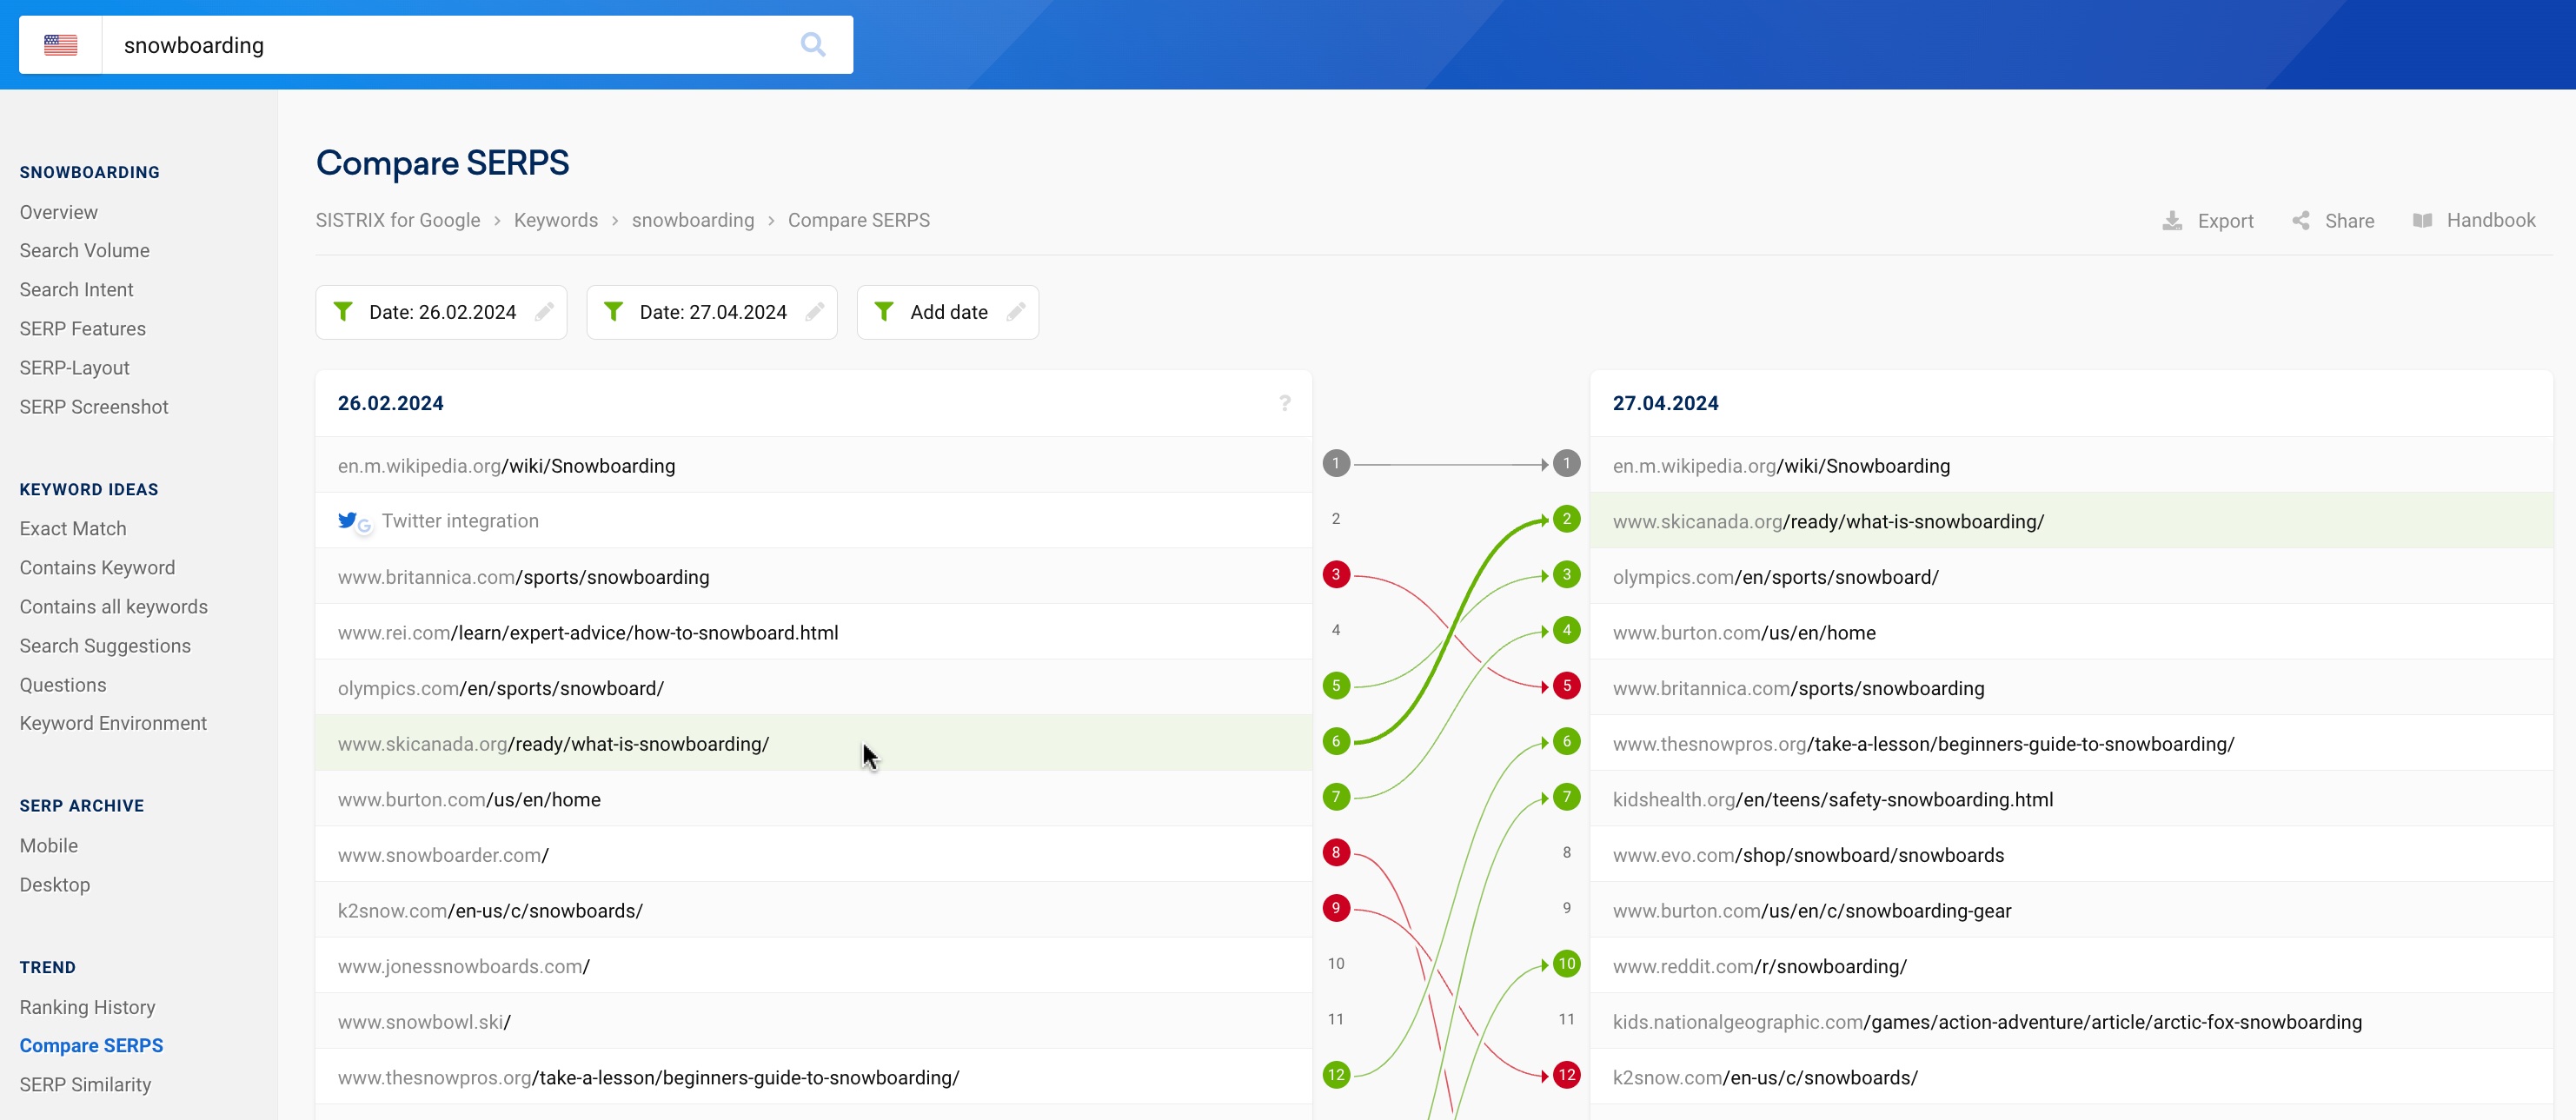2576x1120 pixels.
Task: Open Search Volume in sidebar
Action: 85,251
